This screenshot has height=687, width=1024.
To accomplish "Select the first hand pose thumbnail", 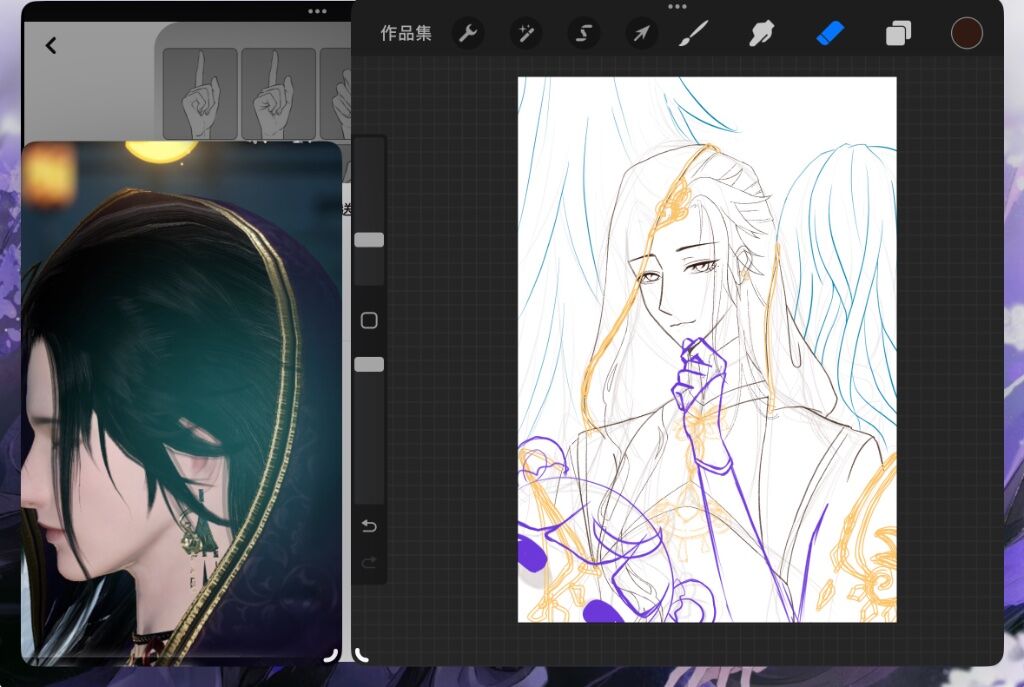I will click(200, 94).
